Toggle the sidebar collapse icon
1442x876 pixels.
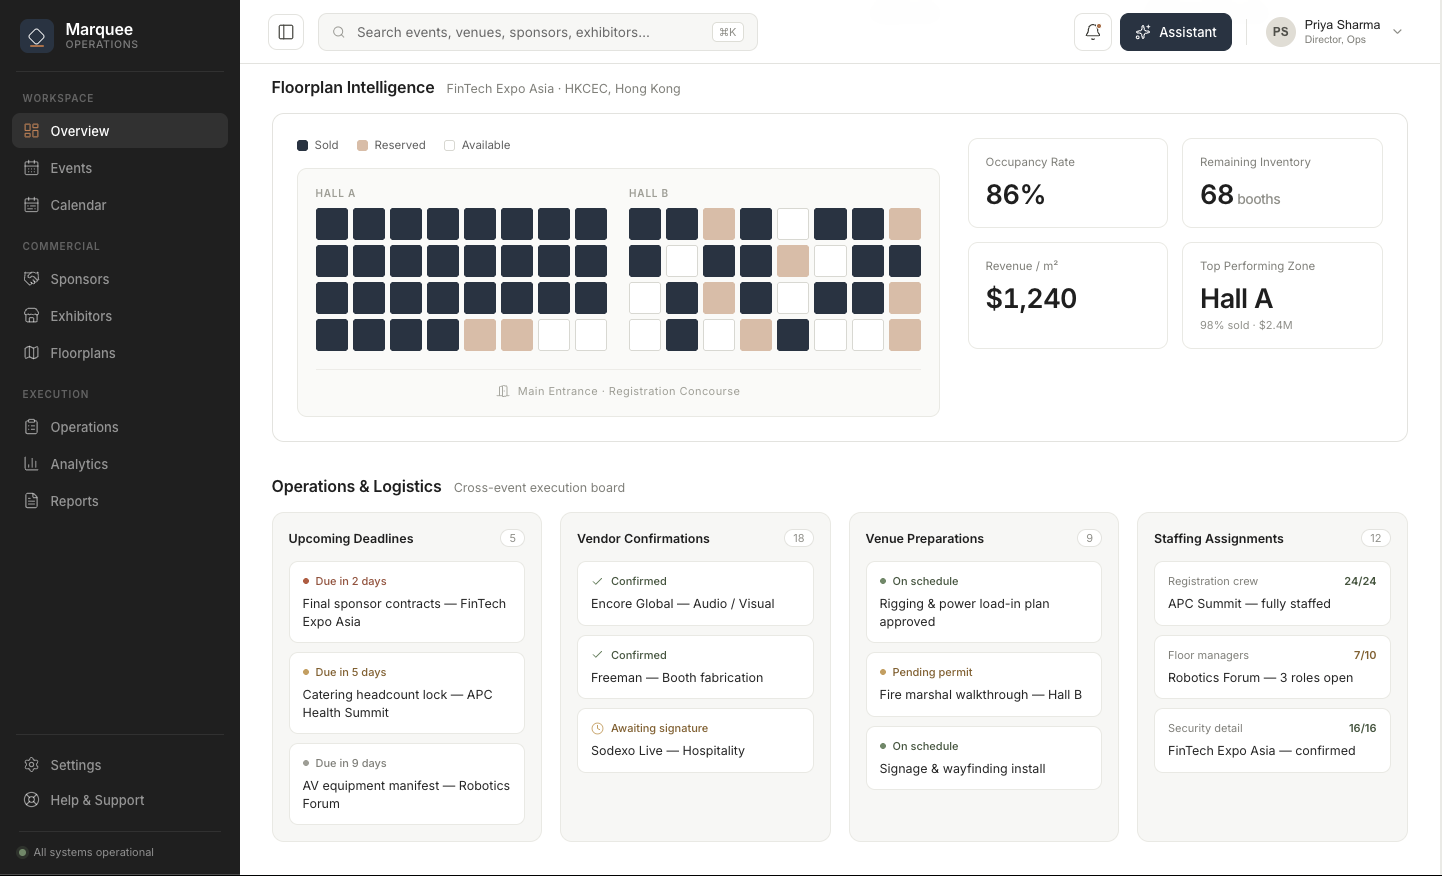point(286,32)
